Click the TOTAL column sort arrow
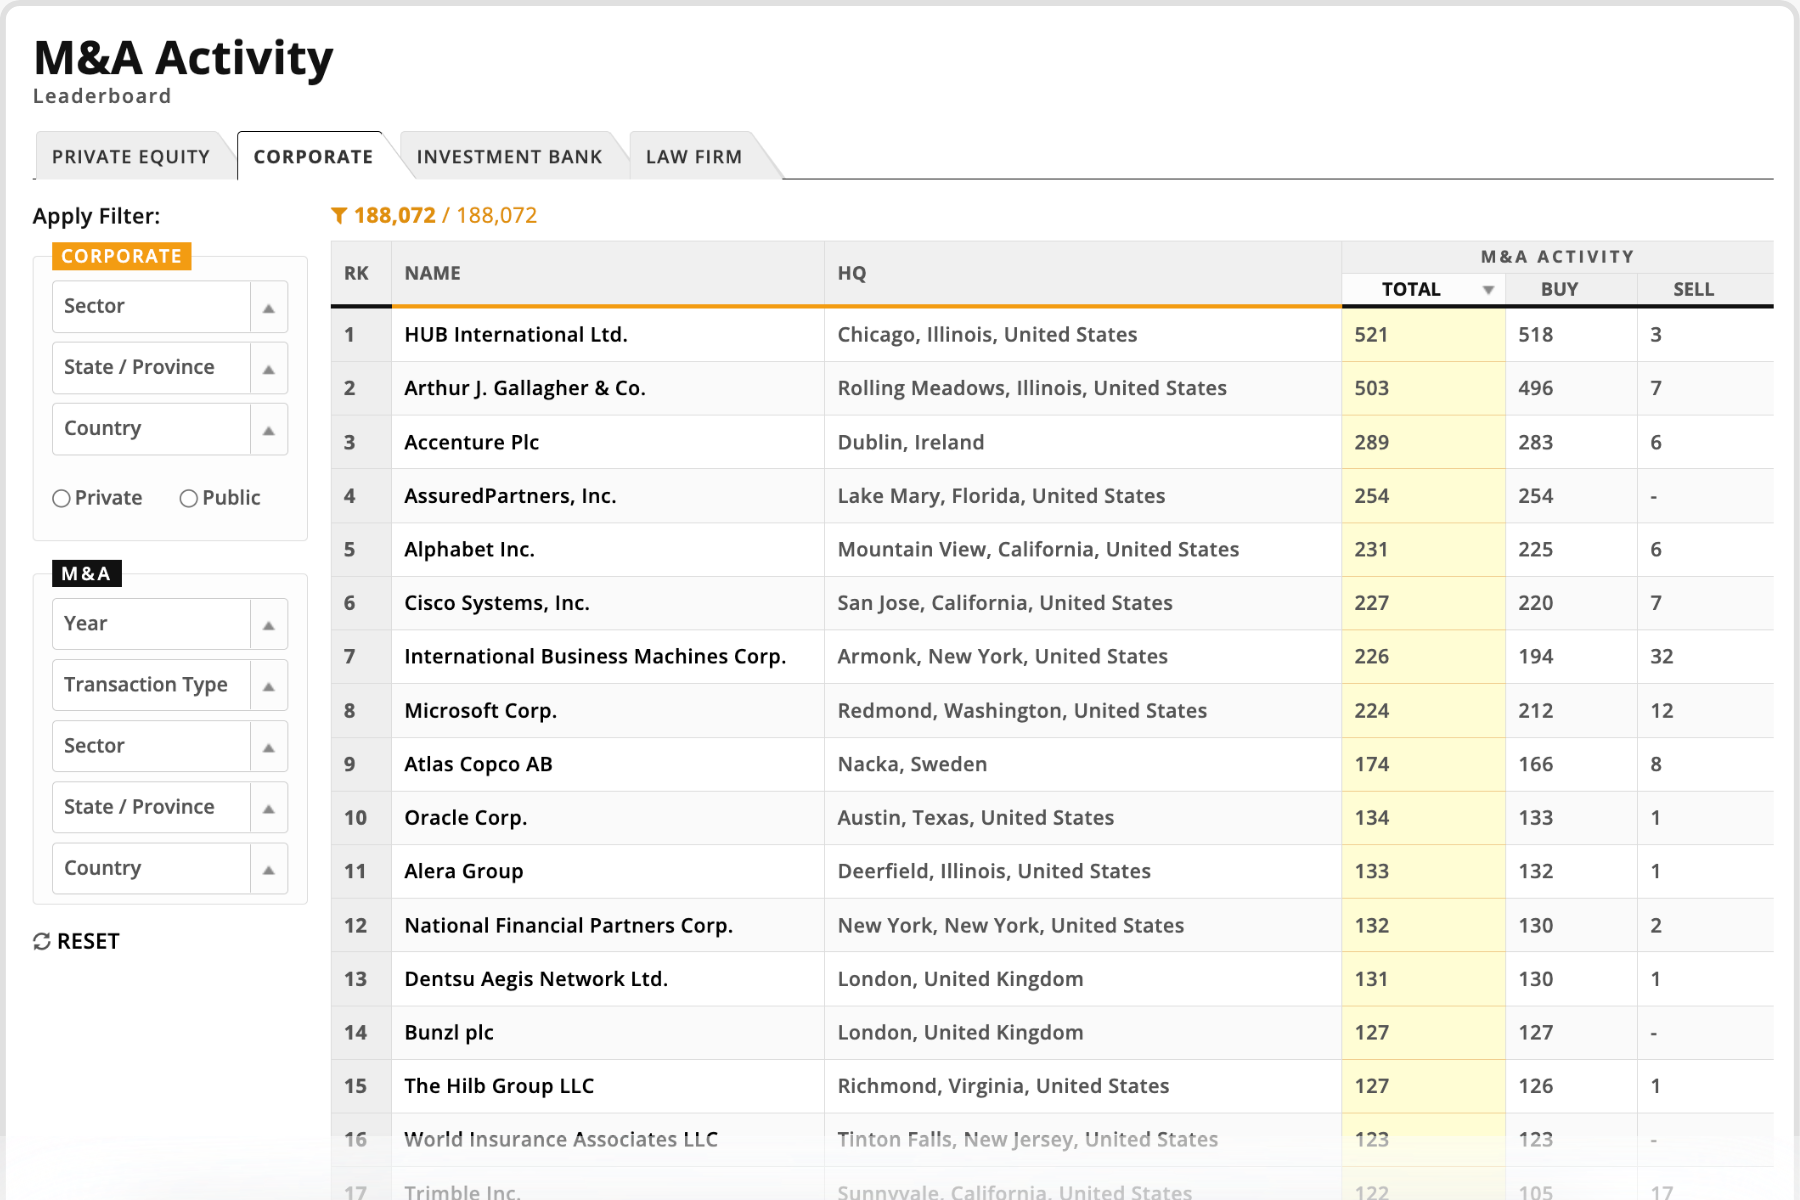1800x1200 pixels. [1488, 290]
